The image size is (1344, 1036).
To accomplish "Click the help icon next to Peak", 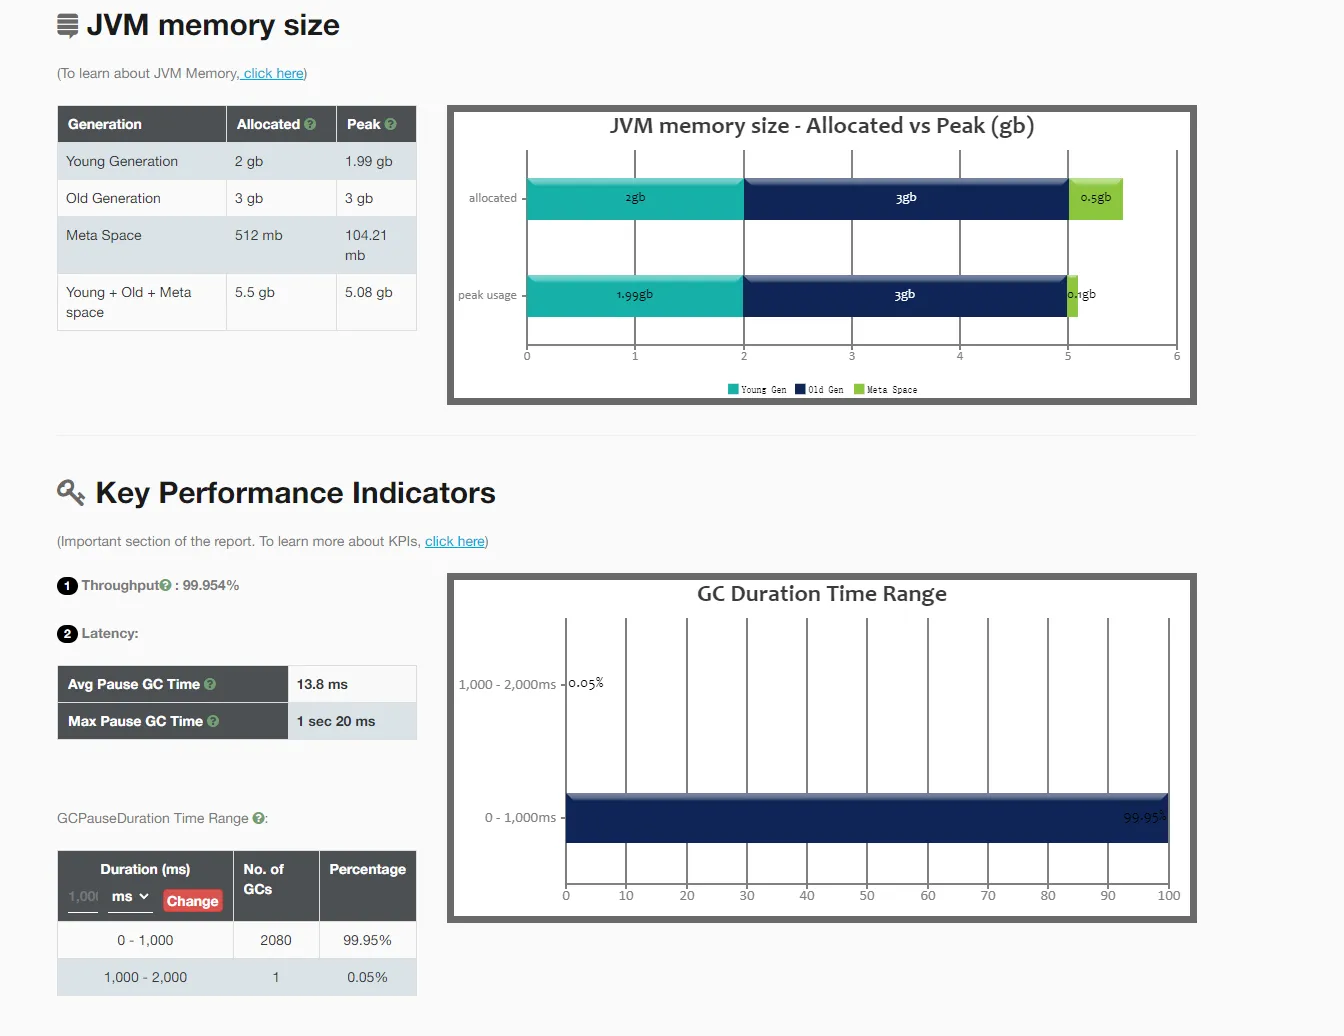I will click(x=391, y=124).
